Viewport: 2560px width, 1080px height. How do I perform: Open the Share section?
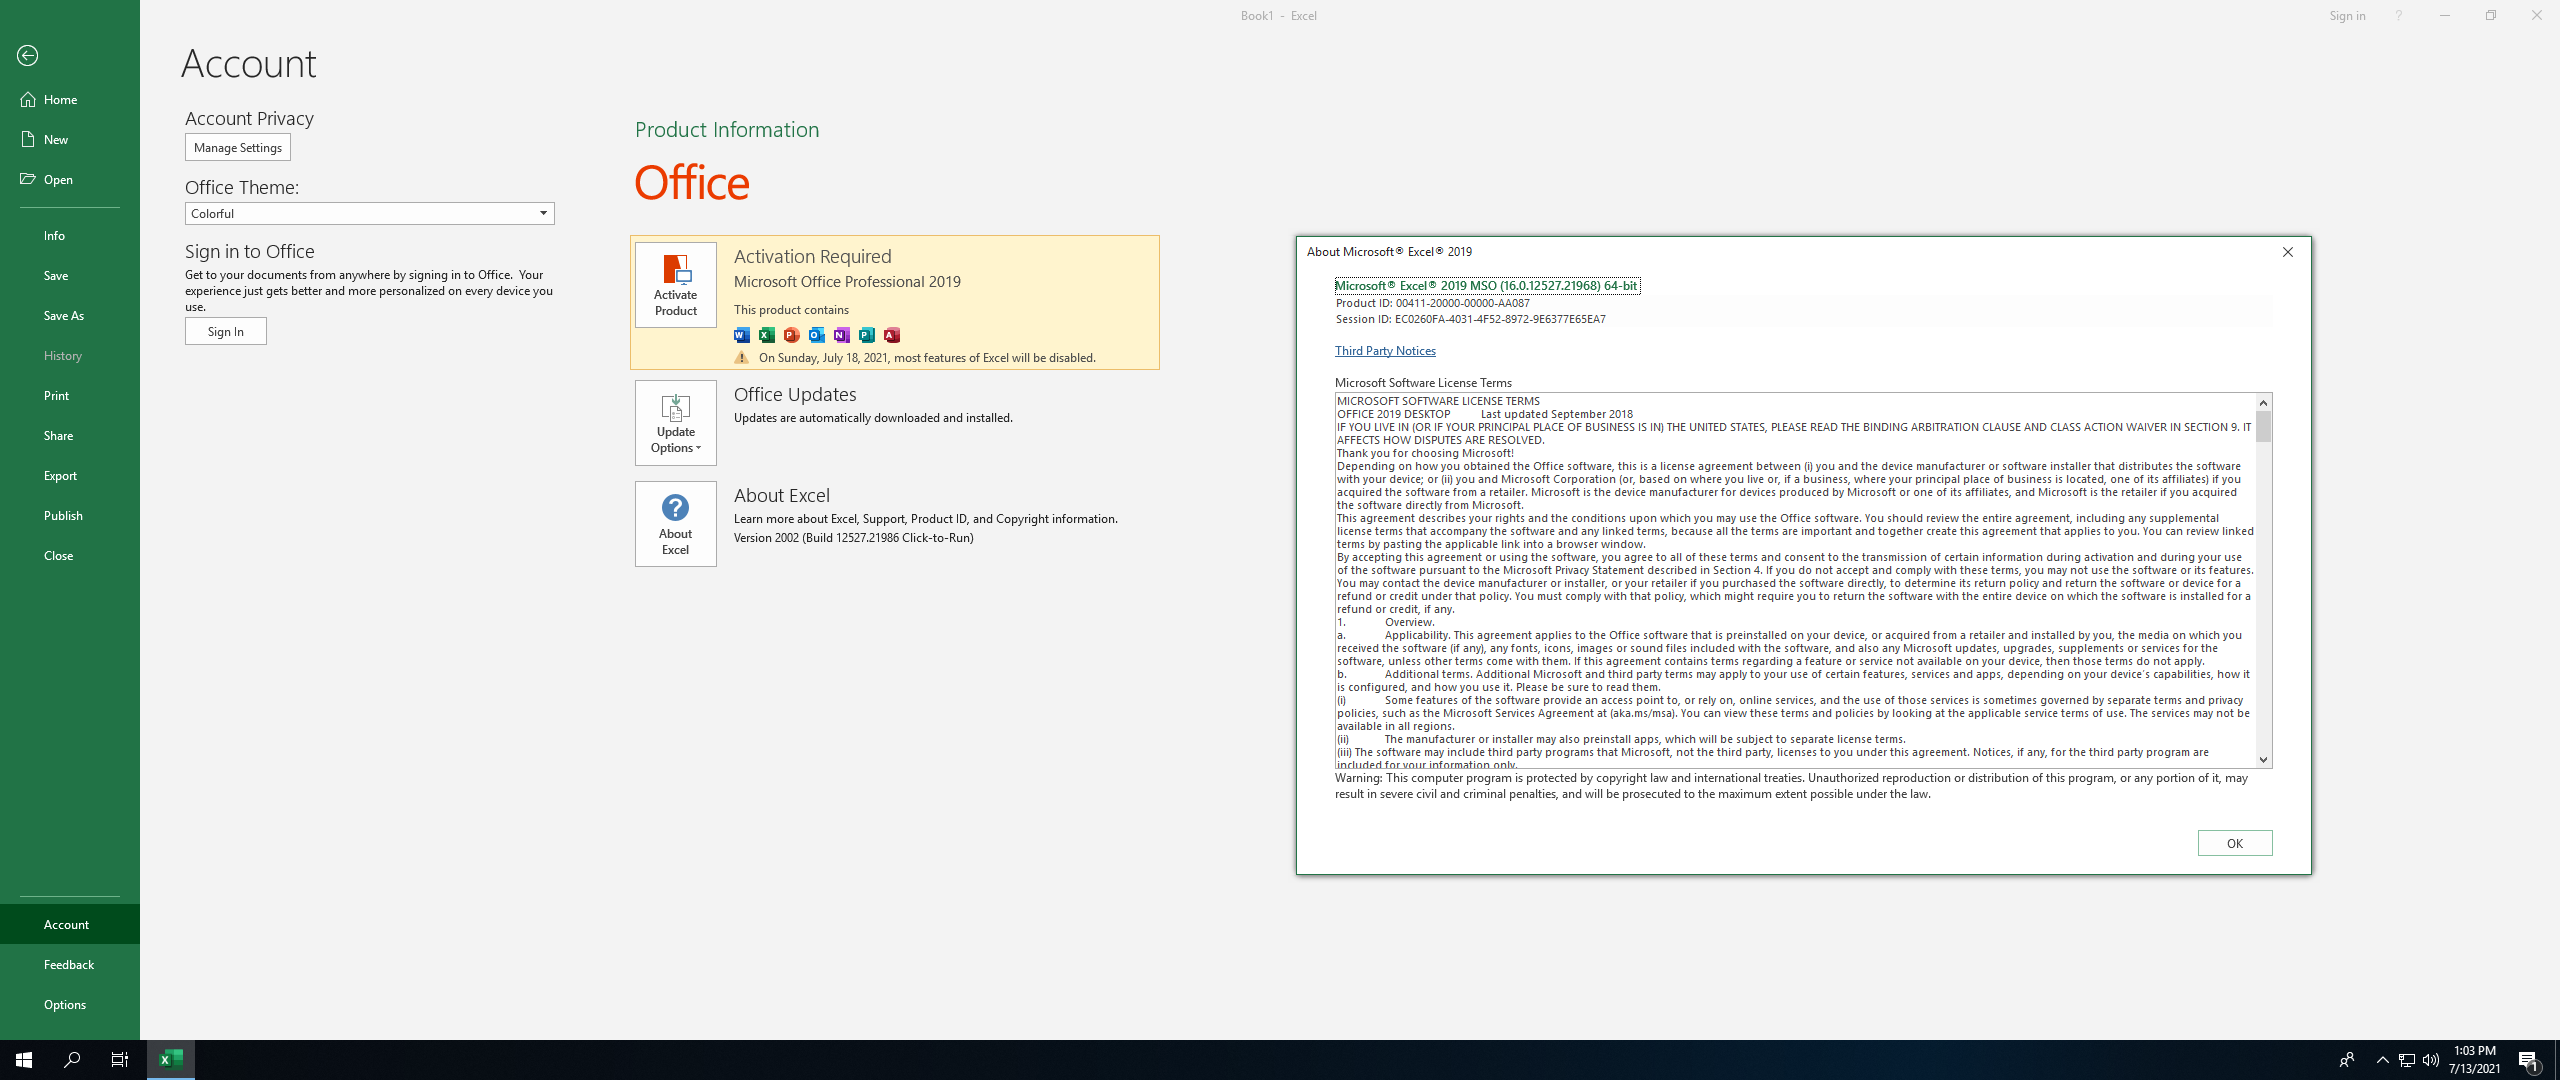click(x=70, y=435)
